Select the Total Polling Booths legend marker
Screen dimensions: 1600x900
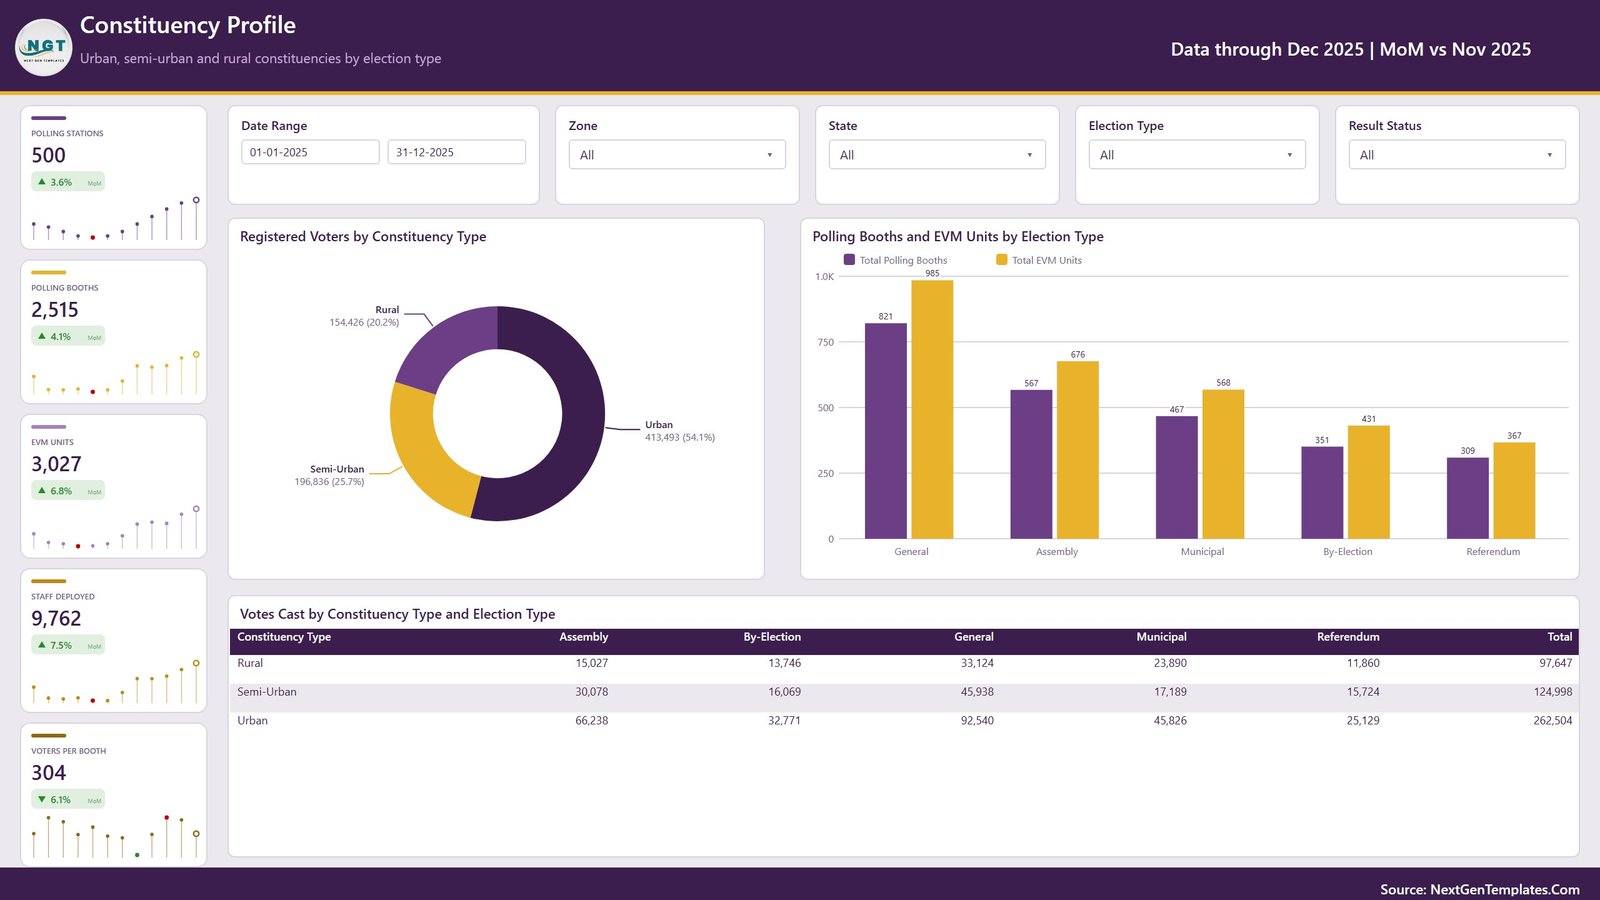pyautogui.click(x=849, y=260)
